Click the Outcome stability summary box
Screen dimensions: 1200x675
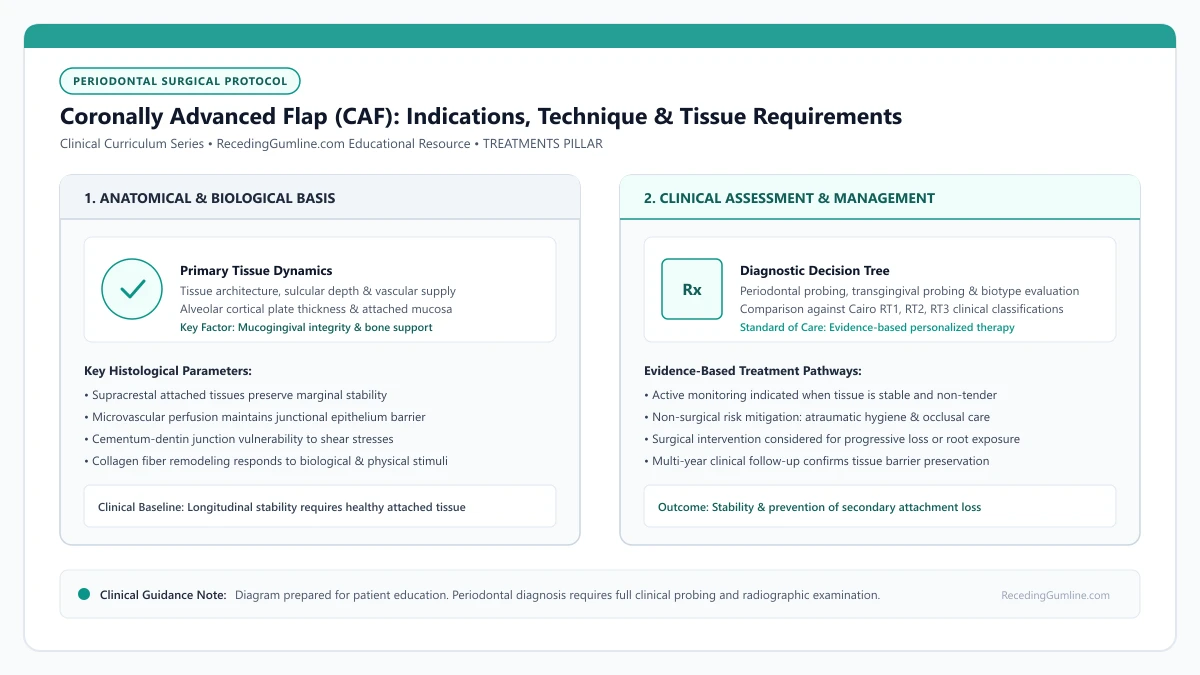(880, 507)
